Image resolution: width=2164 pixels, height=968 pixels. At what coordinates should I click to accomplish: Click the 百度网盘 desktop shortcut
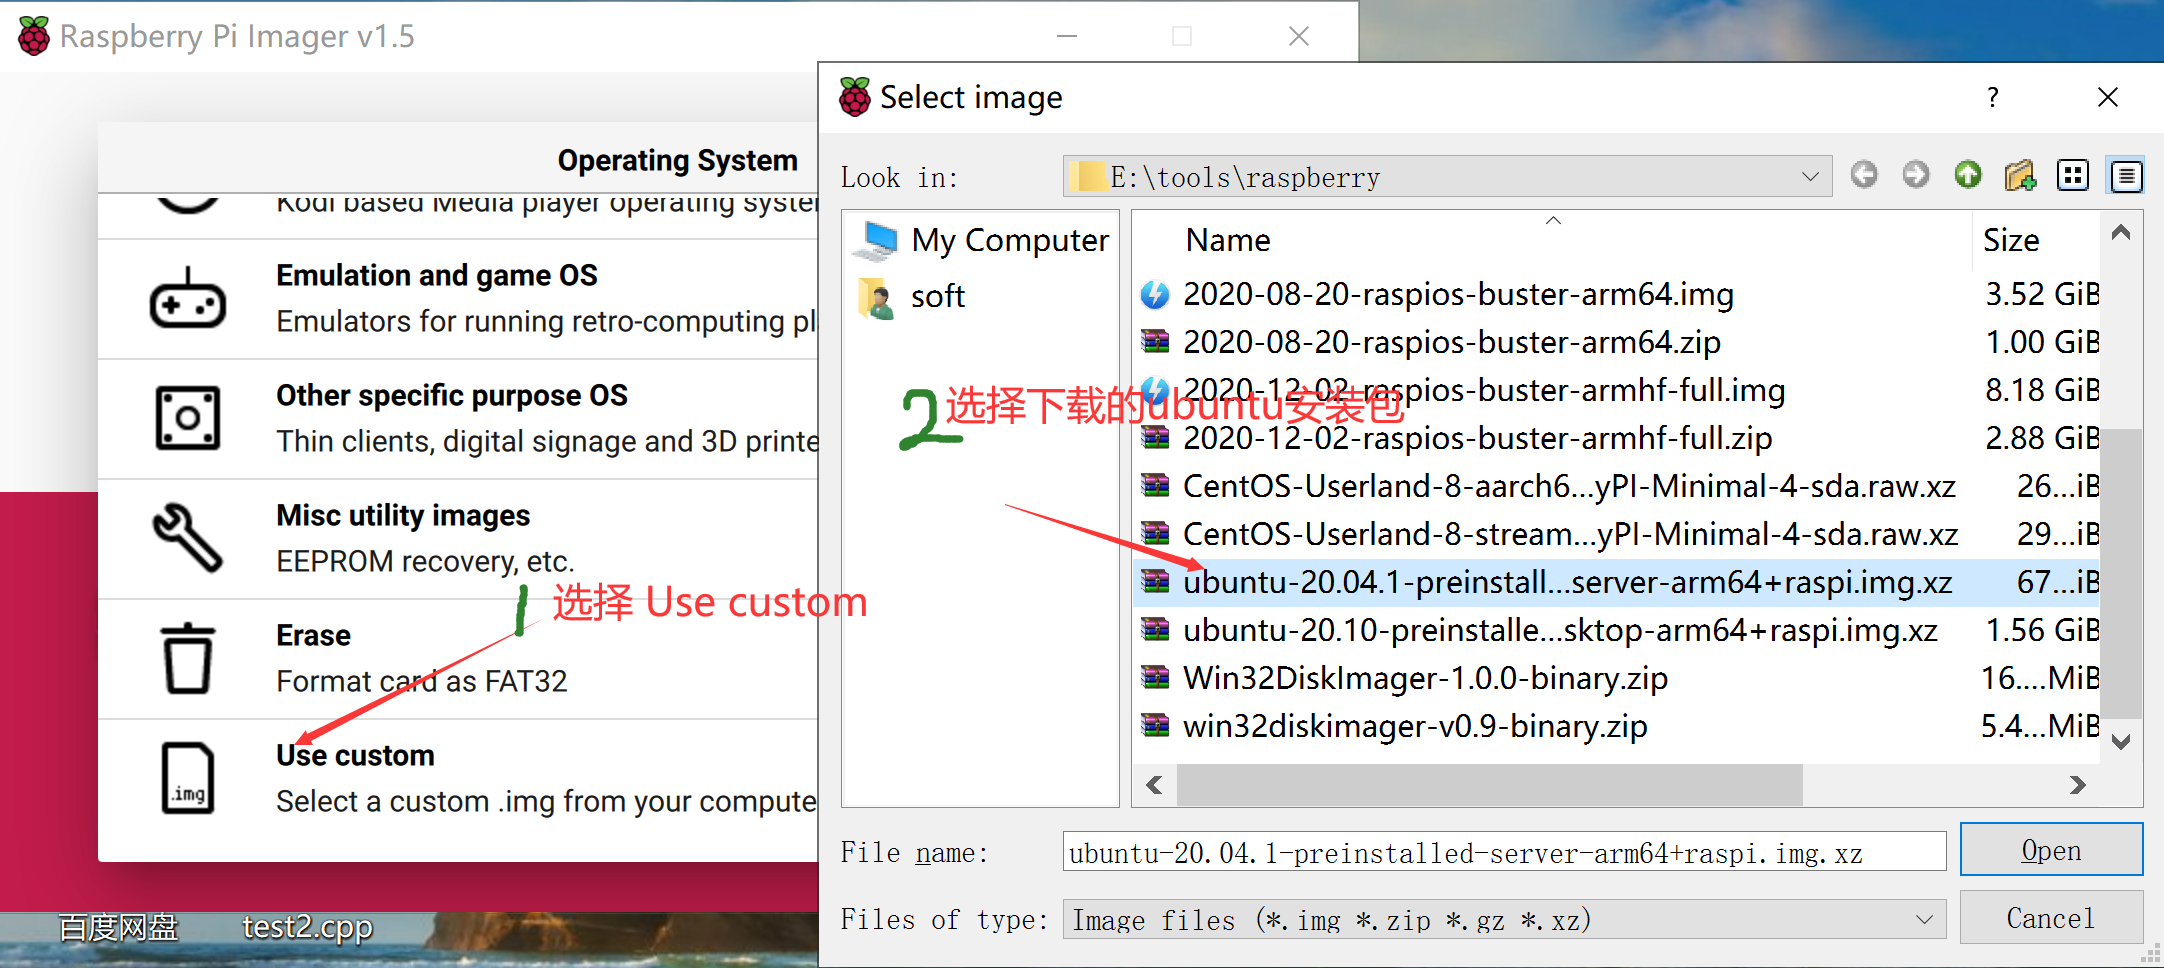[x=118, y=928]
